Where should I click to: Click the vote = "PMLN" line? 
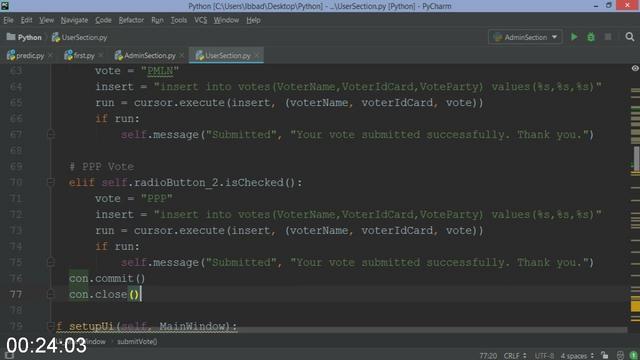pos(137,71)
